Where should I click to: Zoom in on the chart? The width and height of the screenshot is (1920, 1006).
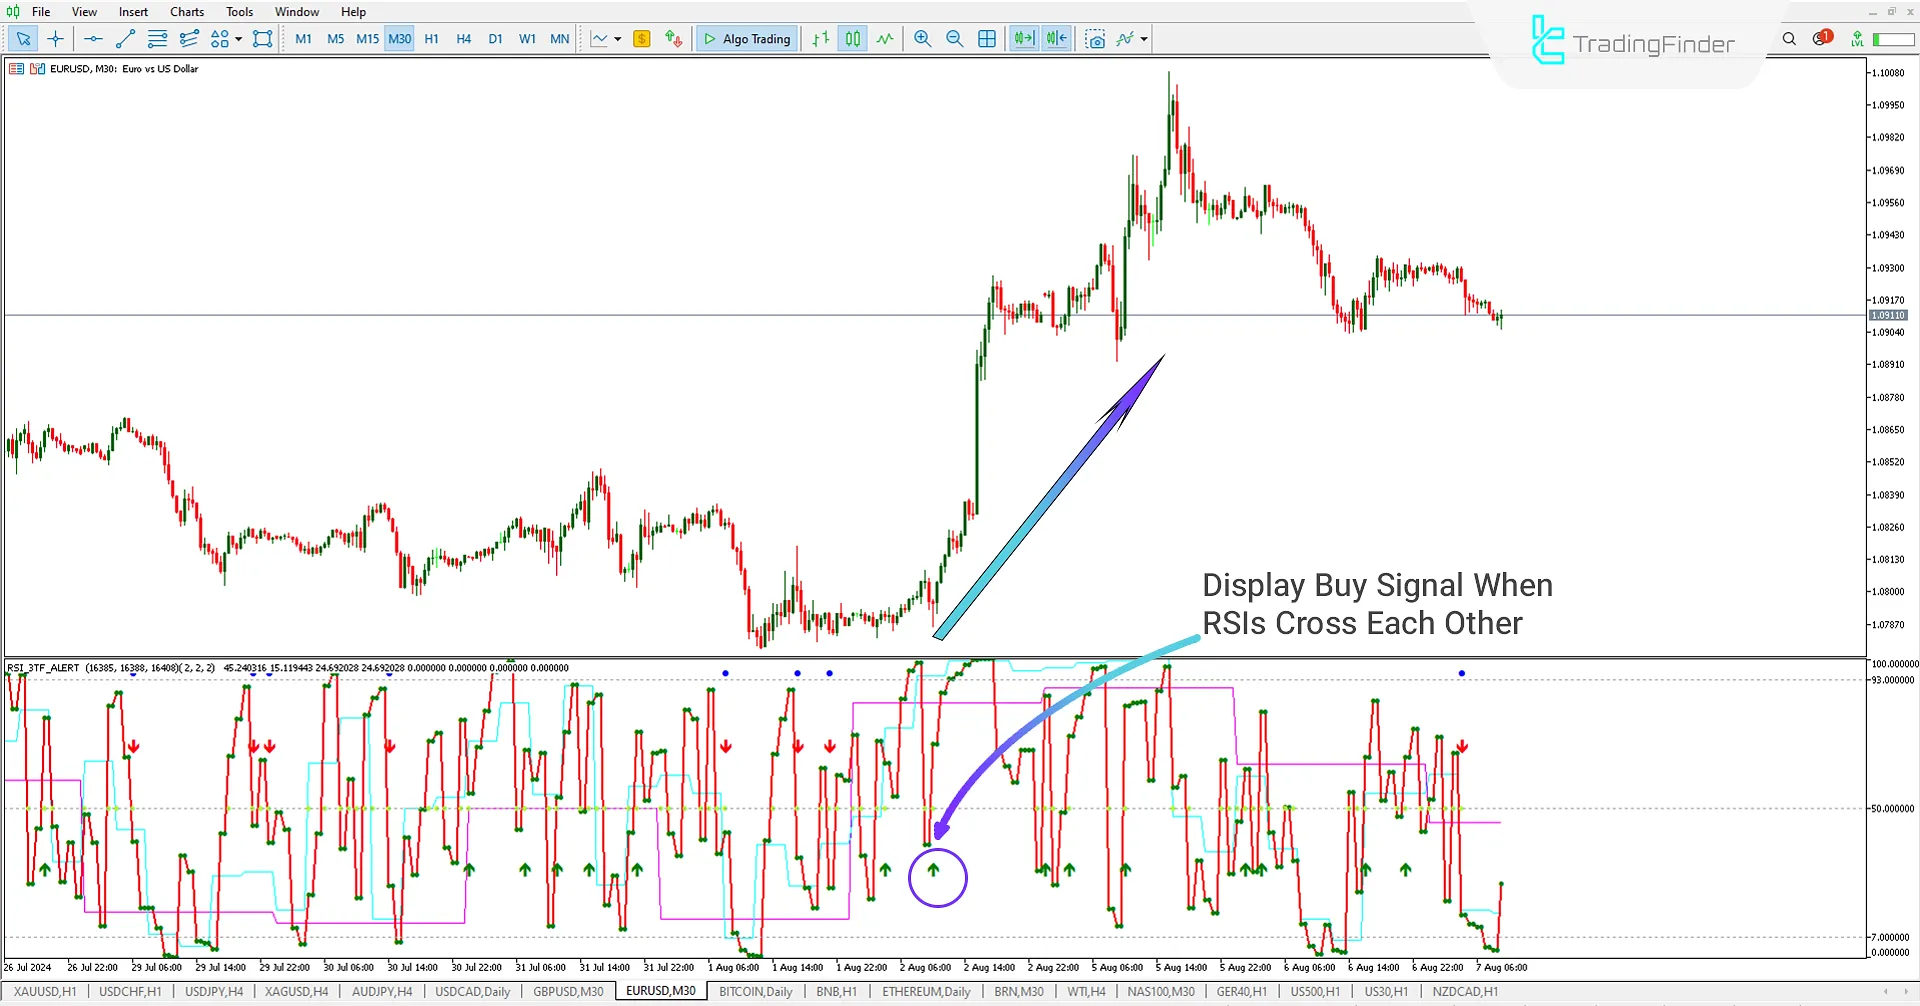click(922, 39)
